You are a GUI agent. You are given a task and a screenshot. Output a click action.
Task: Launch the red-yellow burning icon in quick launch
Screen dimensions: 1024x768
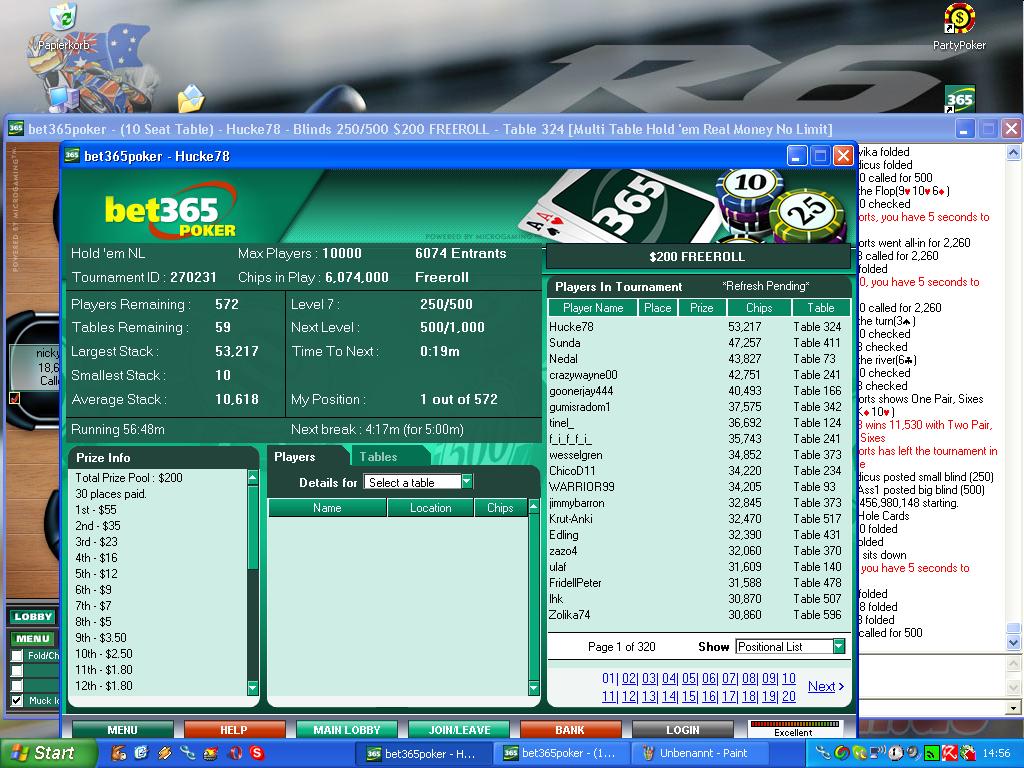[x=210, y=753]
